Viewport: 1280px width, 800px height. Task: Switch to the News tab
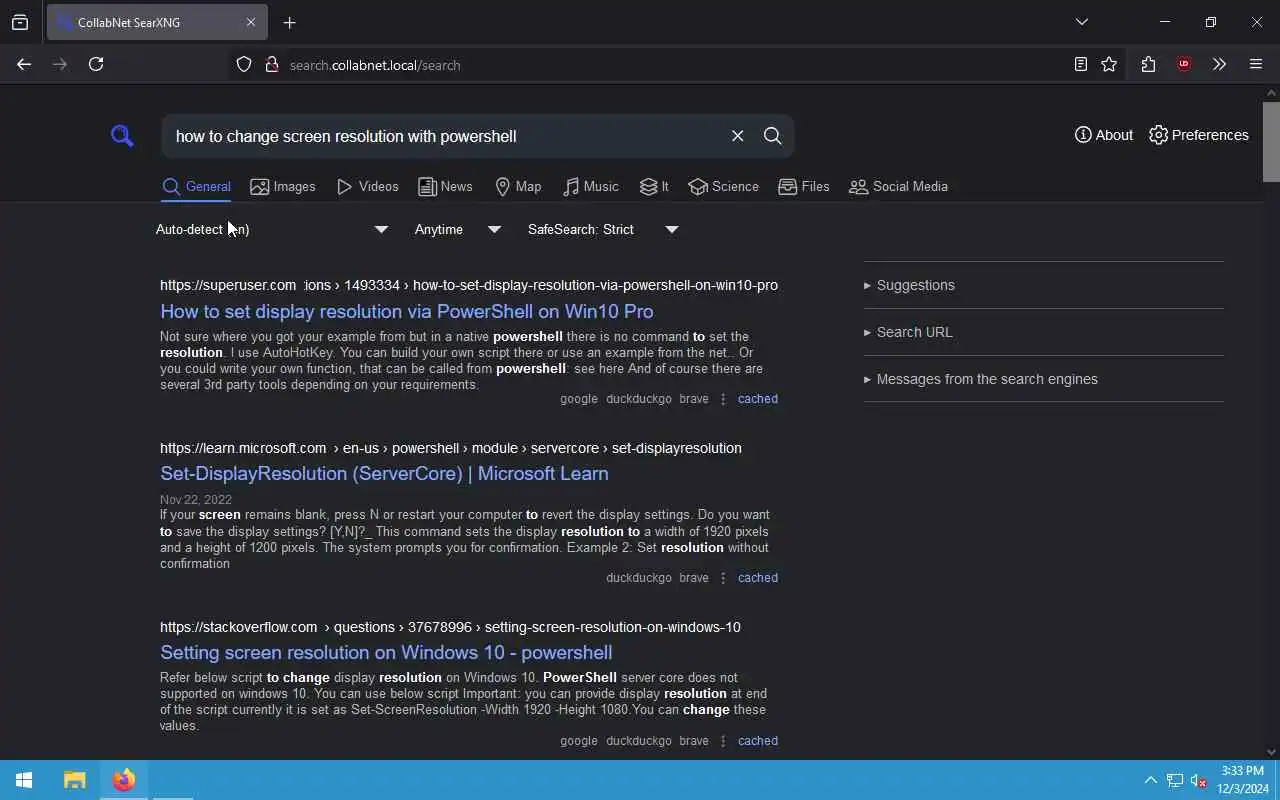(x=445, y=186)
